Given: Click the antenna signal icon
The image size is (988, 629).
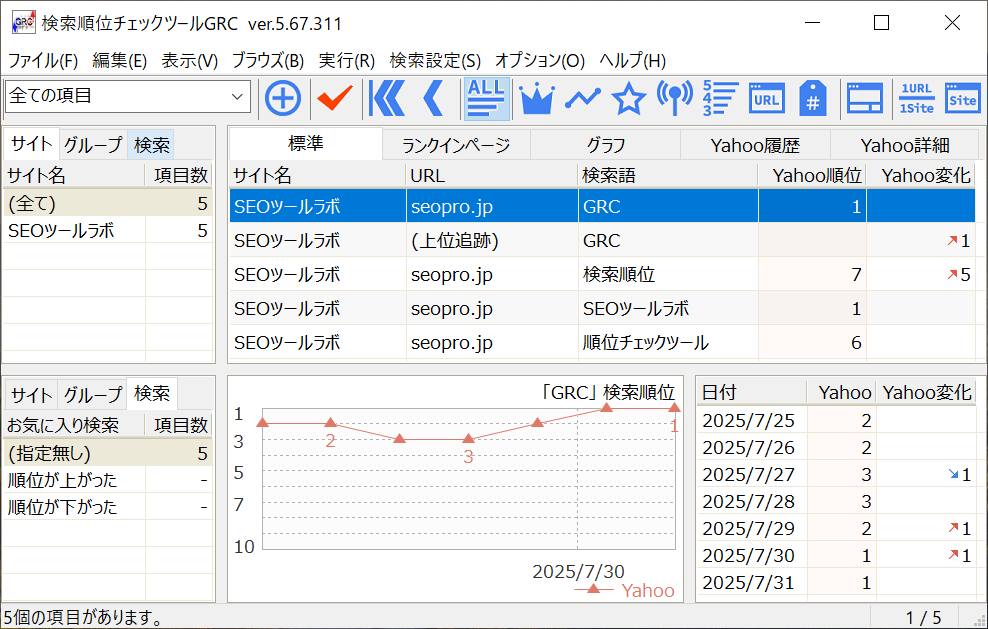Looking at the screenshot, I should [674, 98].
